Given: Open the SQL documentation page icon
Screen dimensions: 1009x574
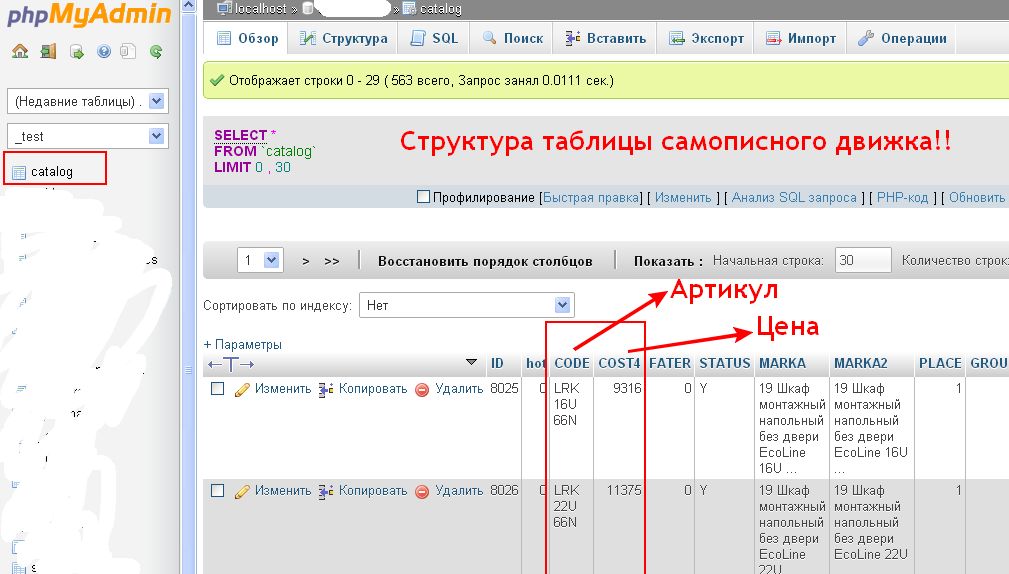Looking at the screenshot, I should tap(128, 51).
